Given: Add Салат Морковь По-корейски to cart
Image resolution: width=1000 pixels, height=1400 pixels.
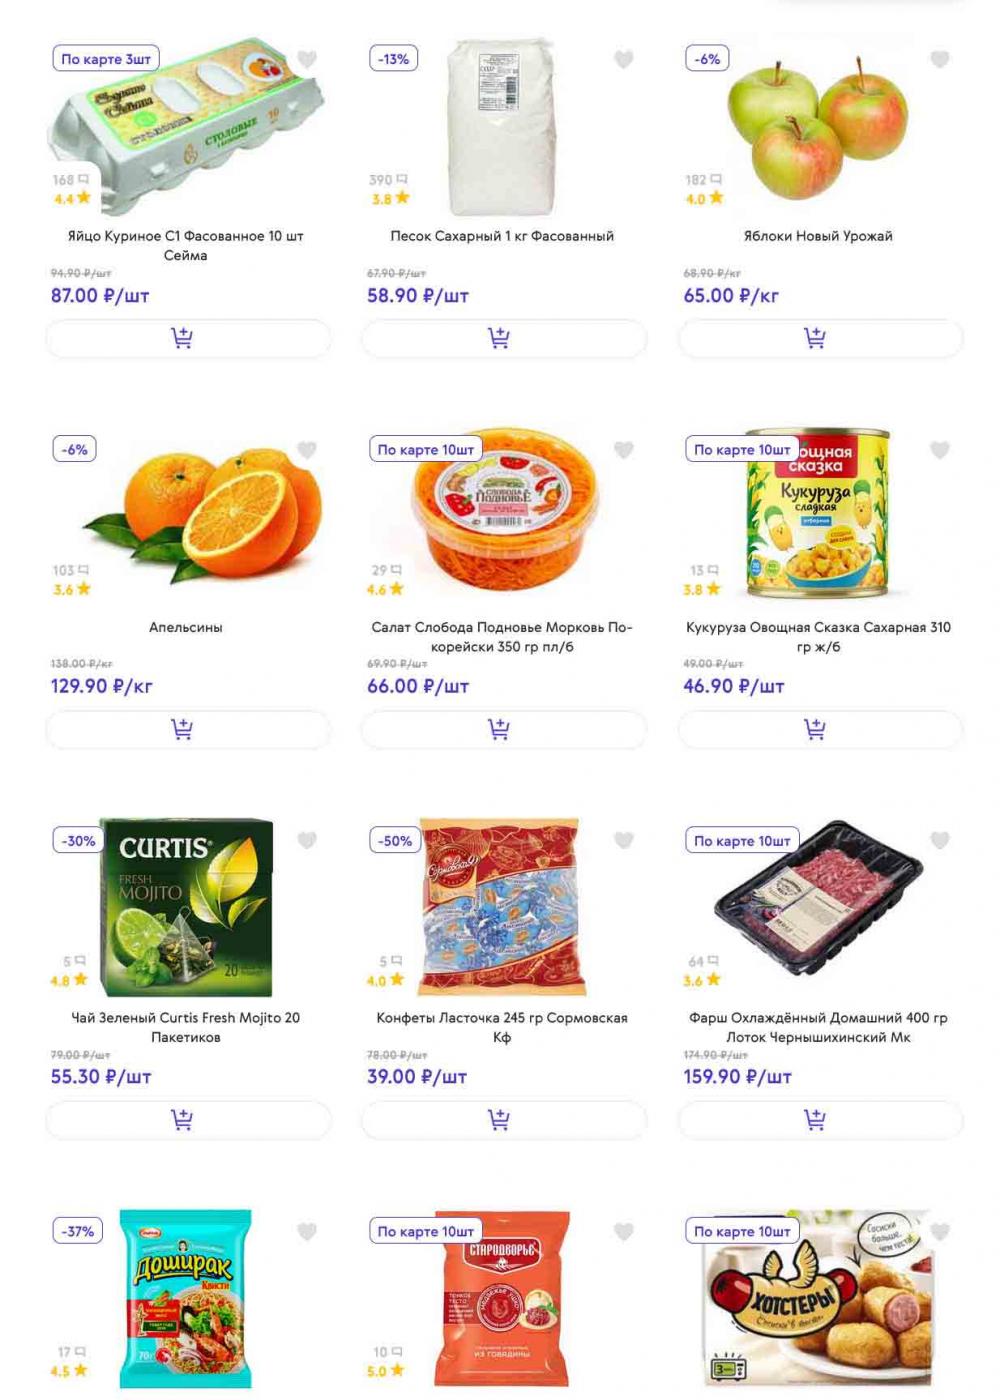Looking at the screenshot, I should (503, 729).
